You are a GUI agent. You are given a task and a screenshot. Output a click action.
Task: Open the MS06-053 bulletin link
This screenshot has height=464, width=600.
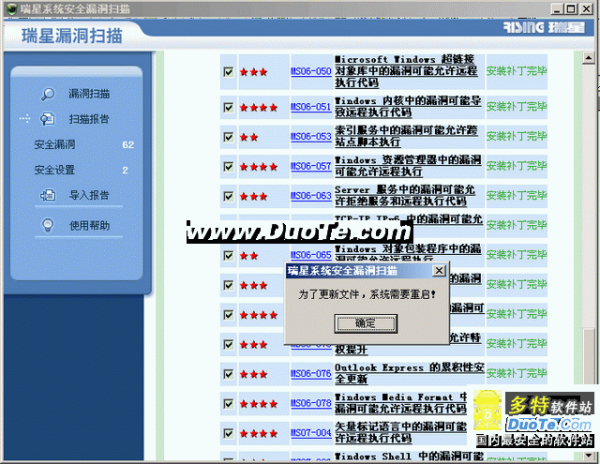[x=311, y=137]
